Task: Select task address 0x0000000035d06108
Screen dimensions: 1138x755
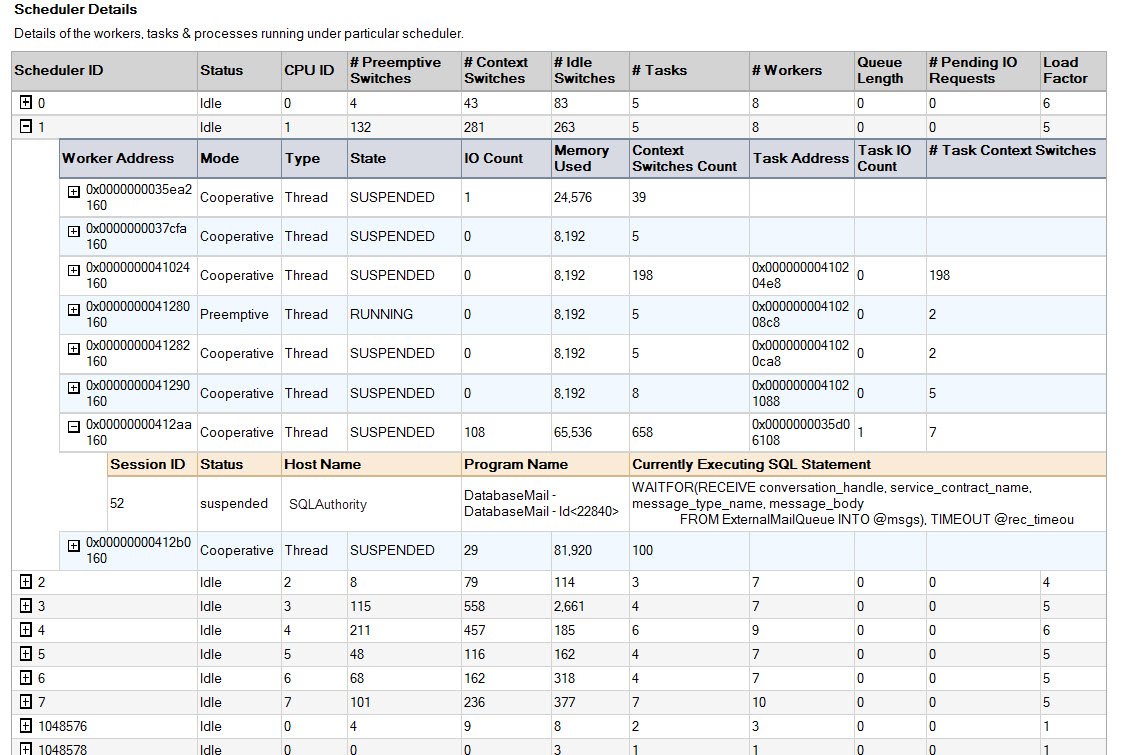Action: pyautogui.click(x=801, y=432)
